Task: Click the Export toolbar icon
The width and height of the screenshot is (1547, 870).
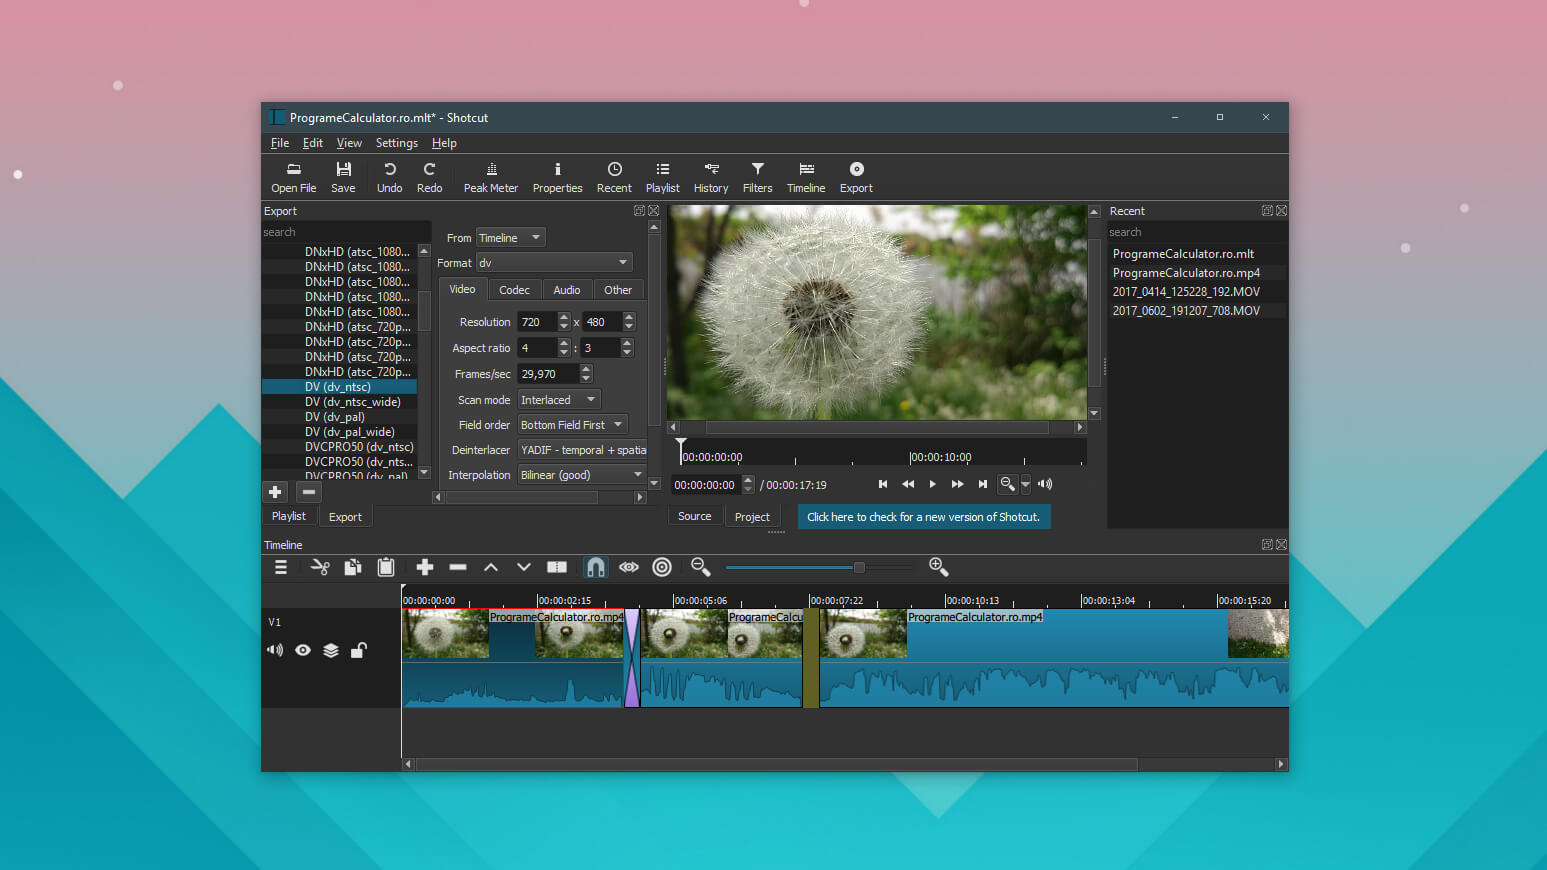Action: [x=856, y=177]
